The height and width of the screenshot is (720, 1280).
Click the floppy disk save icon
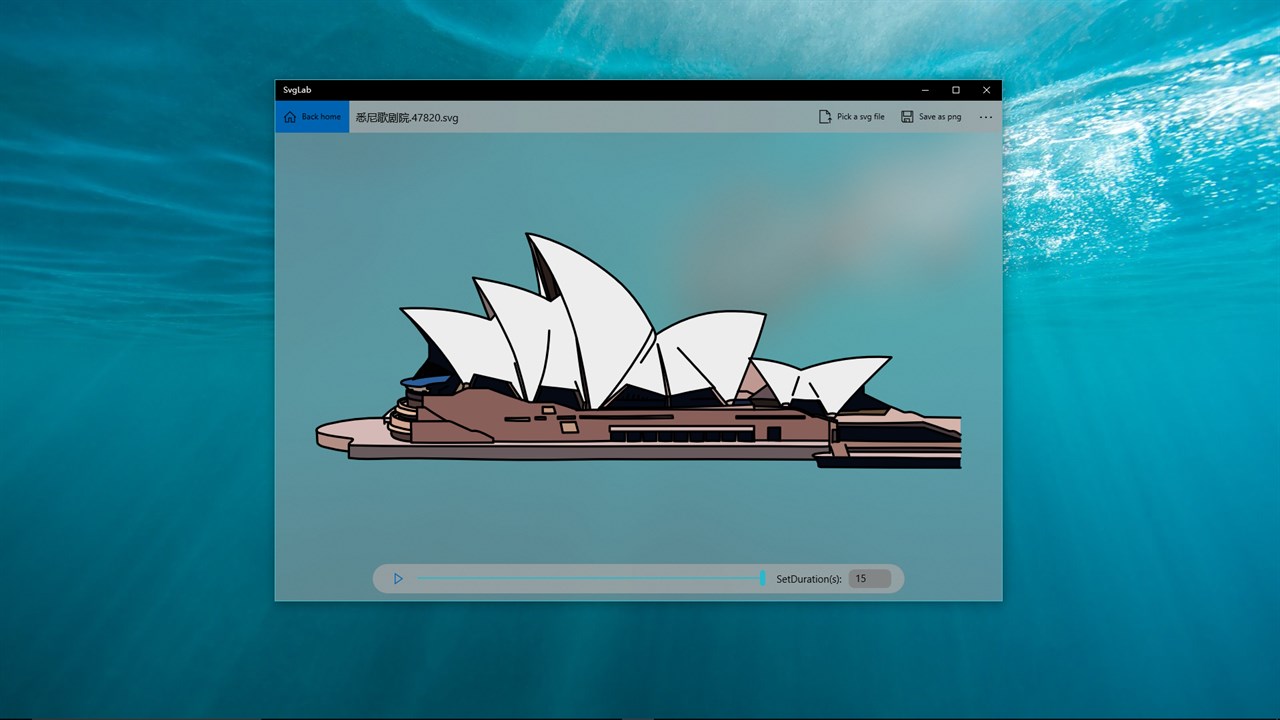pyautogui.click(x=907, y=117)
